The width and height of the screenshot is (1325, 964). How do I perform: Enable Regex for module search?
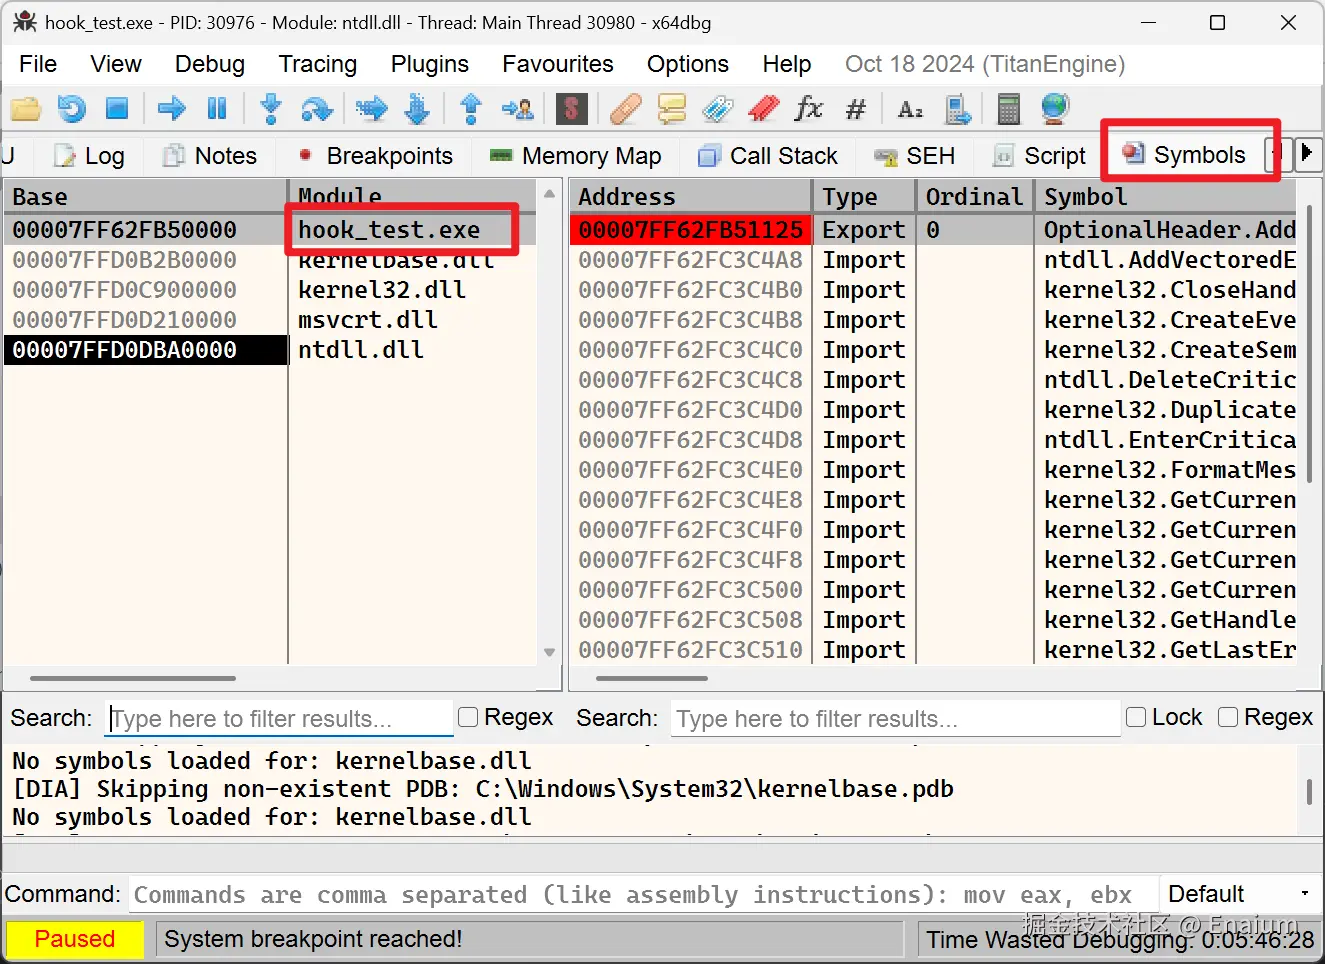click(467, 717)
